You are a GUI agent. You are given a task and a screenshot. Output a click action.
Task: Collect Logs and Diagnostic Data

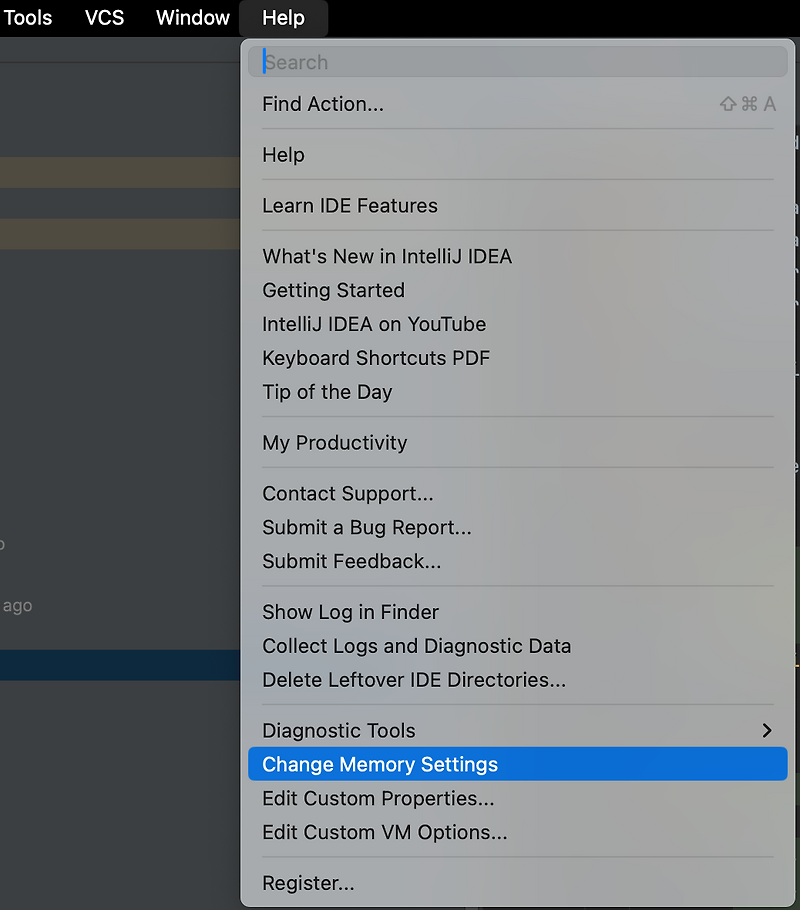[x=416, y=646]
